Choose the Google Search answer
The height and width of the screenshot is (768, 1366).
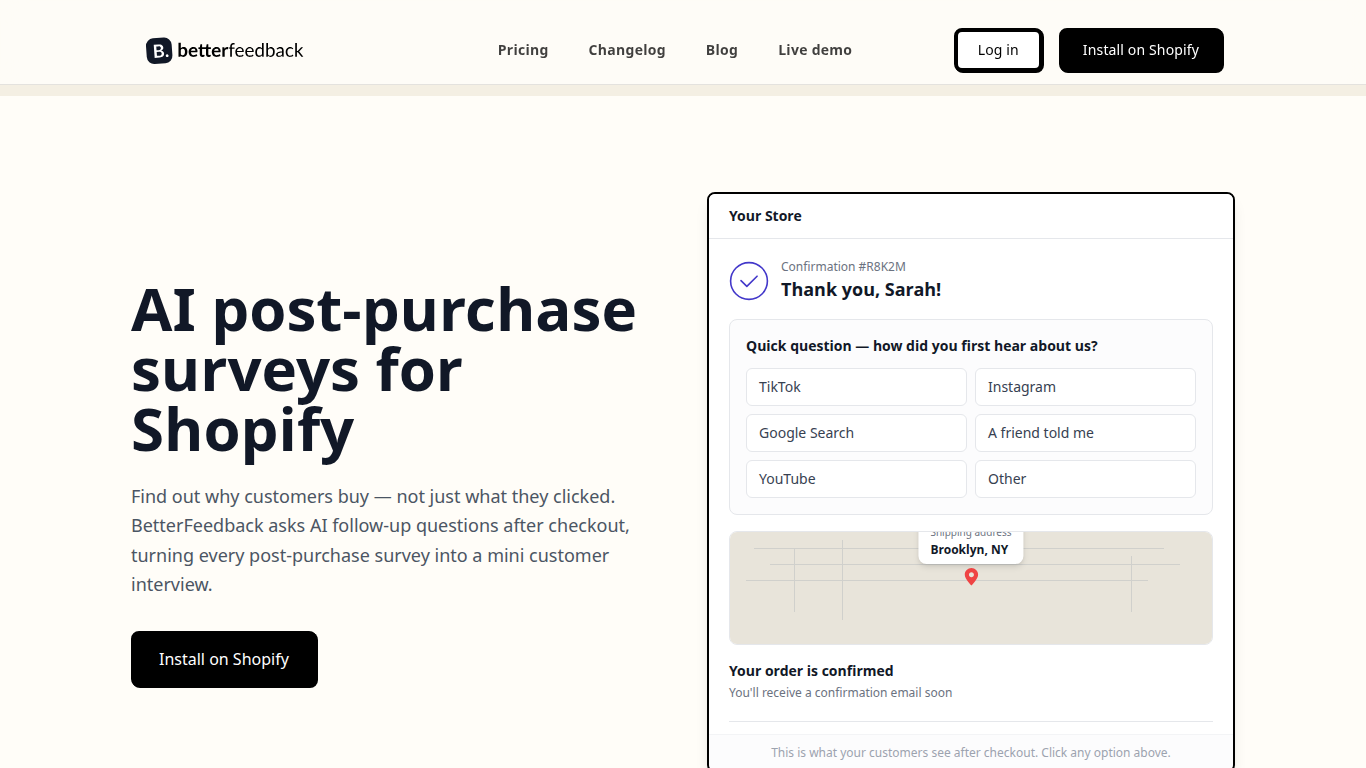pyautogui.click(x=856, y=433)
